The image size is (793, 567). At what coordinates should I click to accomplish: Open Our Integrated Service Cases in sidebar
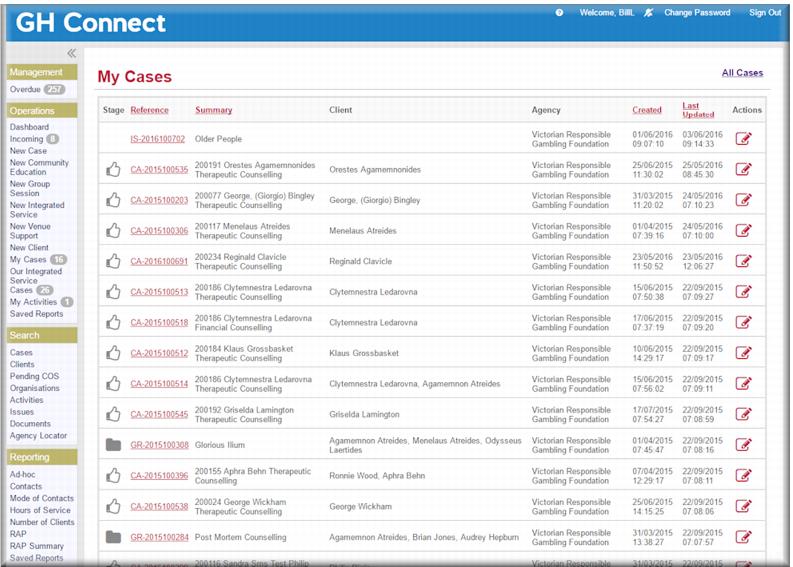click(x=35, y=280)
